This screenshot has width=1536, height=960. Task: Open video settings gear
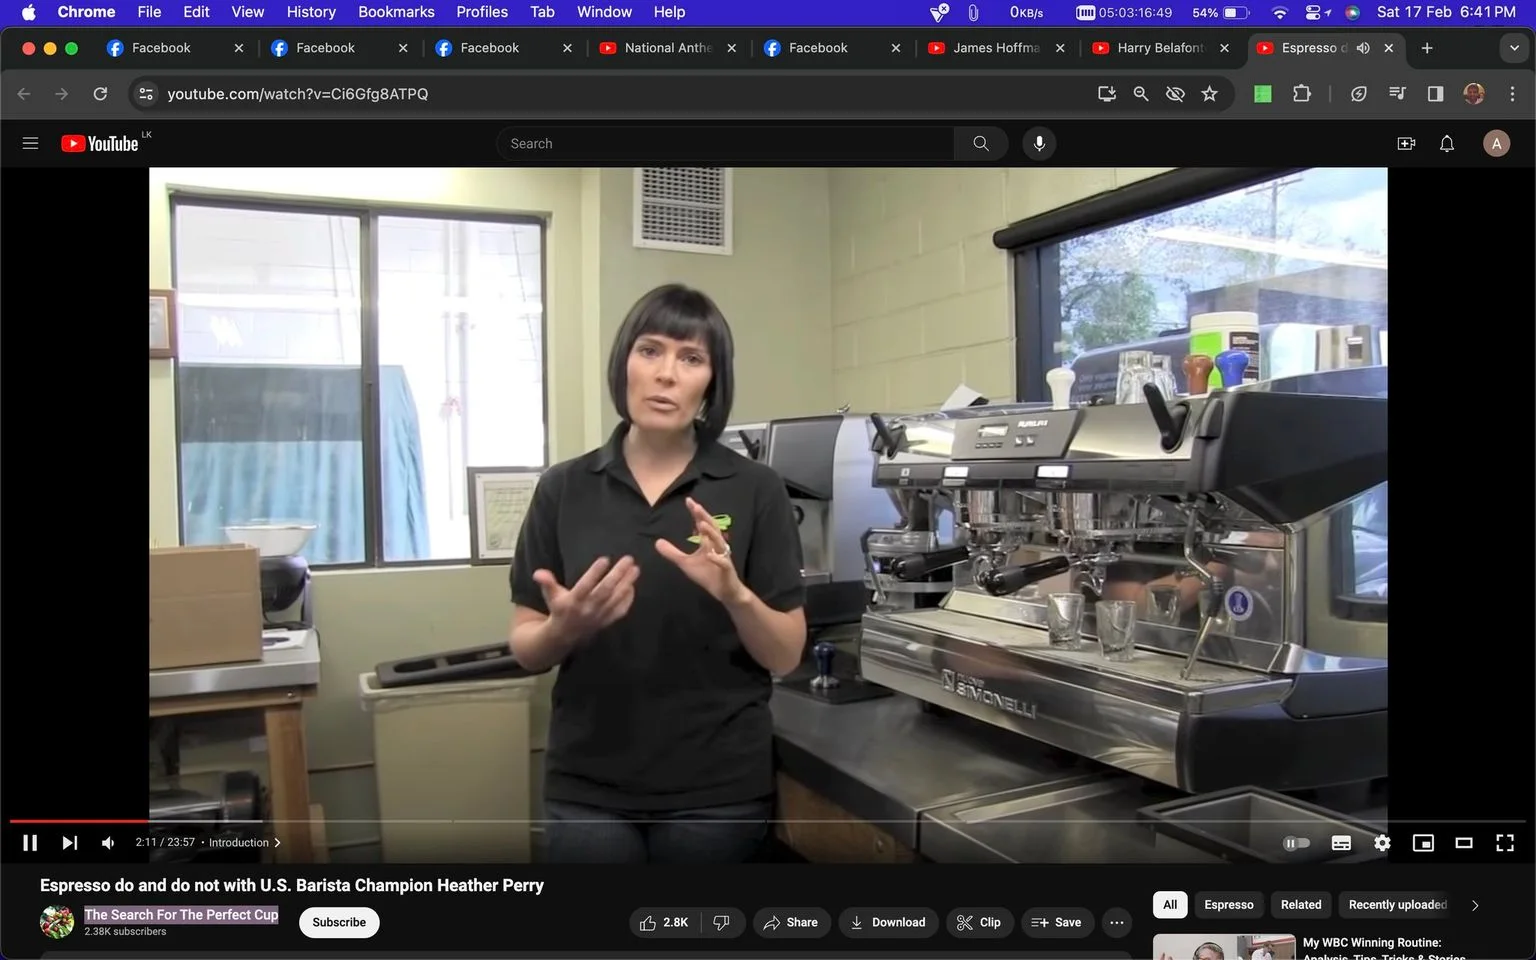(1382, 843)
